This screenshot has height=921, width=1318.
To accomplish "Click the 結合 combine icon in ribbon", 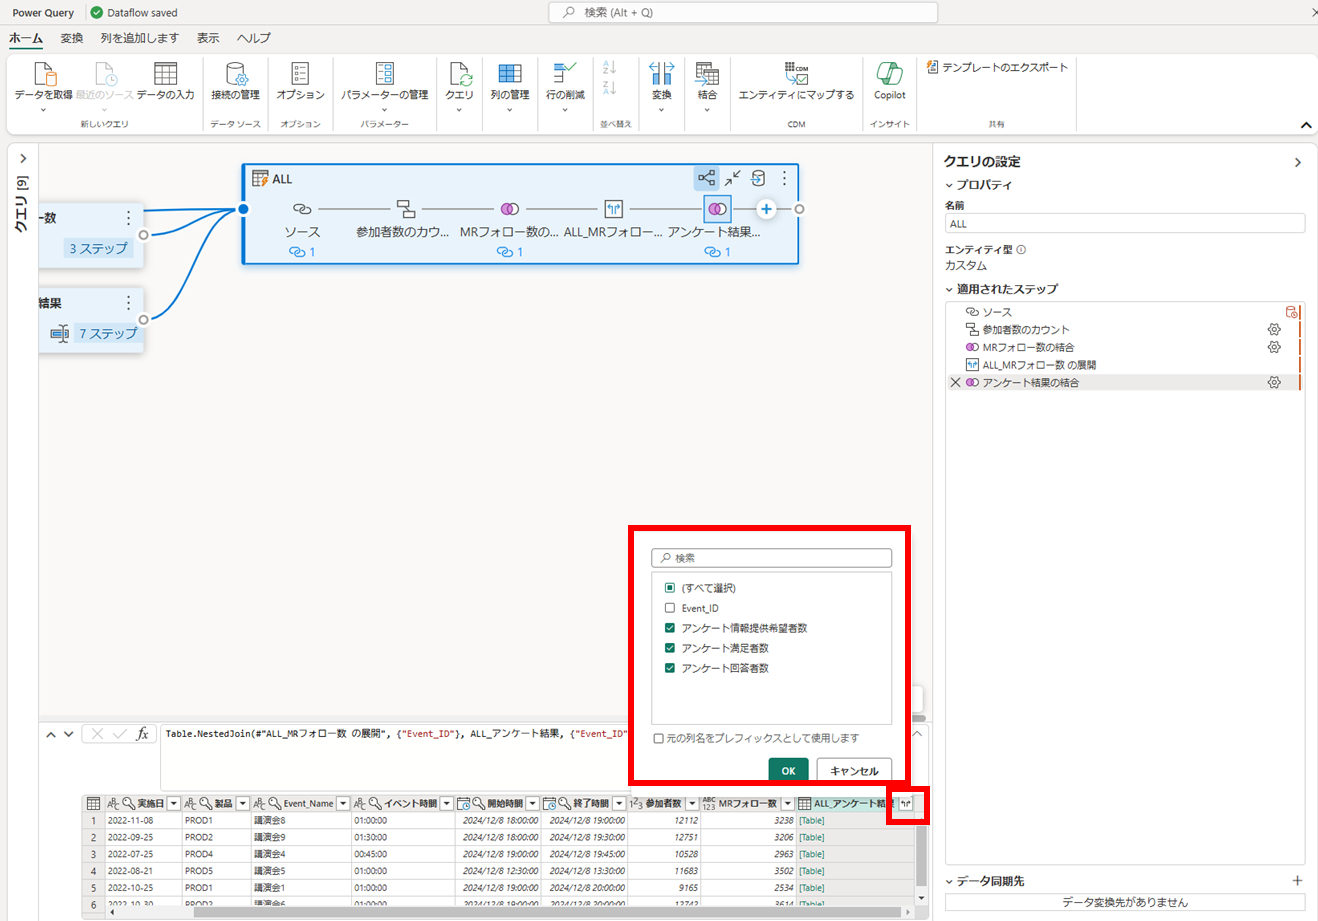I will click(707, 74).
